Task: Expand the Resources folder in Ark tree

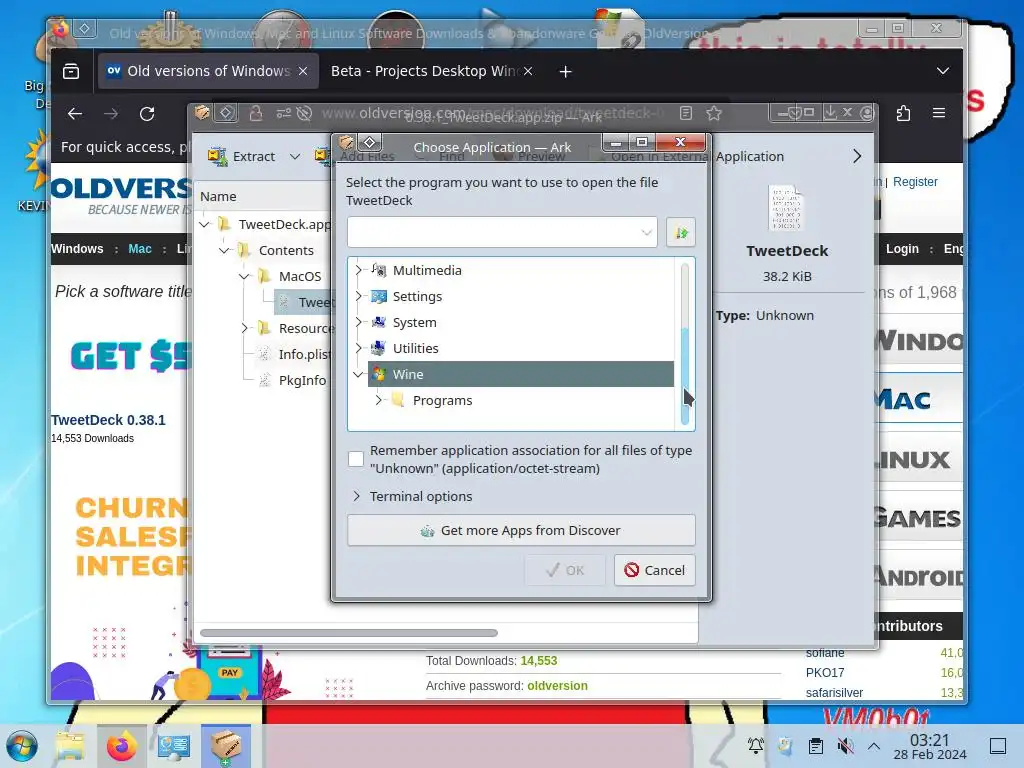Action: [245, 328]
